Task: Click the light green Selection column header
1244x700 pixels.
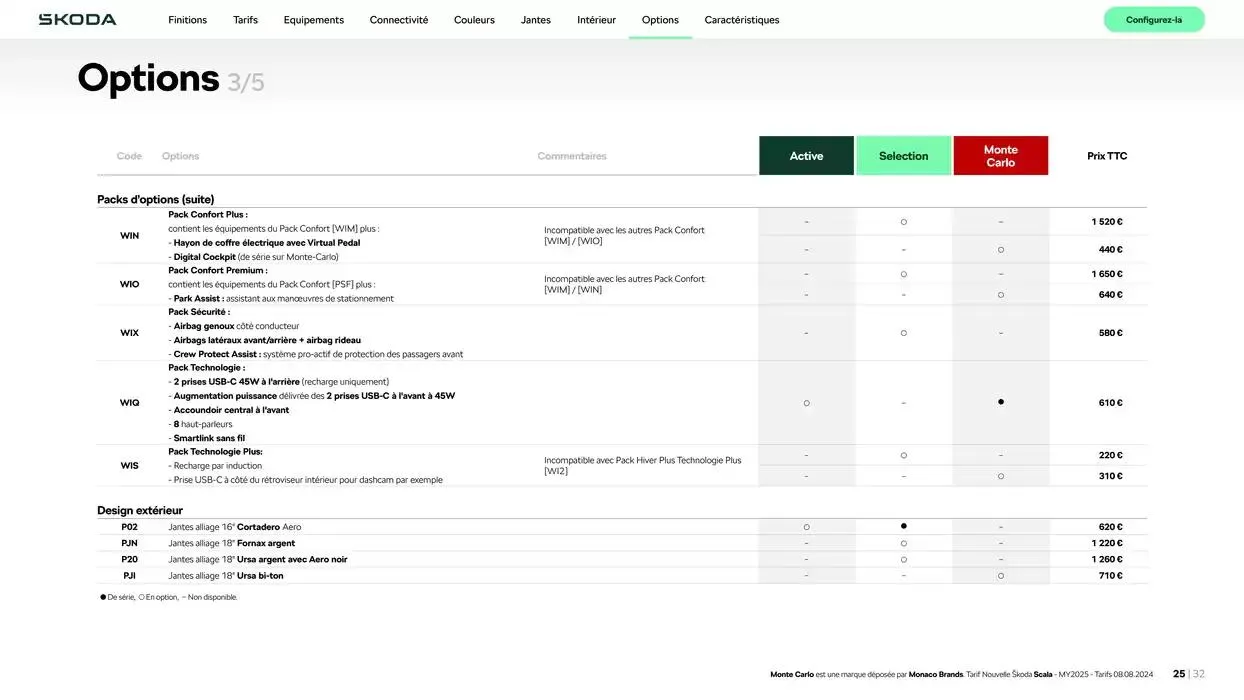Action: (x=903, y=156)
